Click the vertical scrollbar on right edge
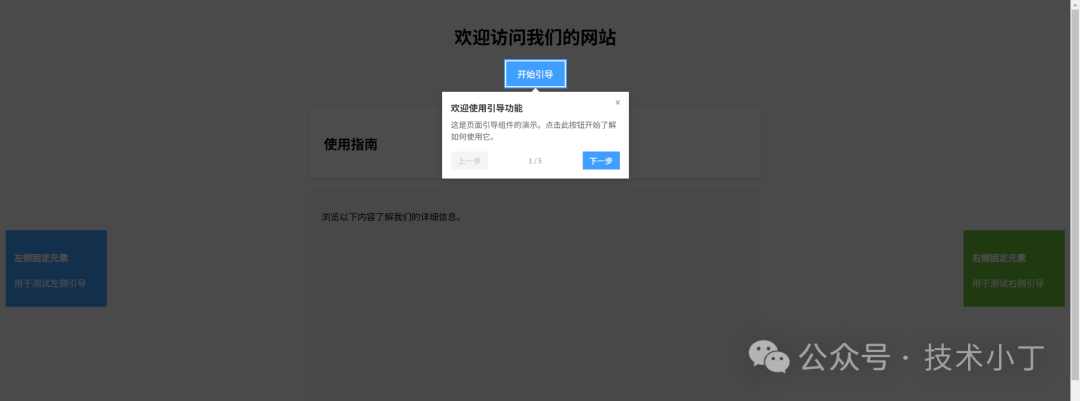1080x401 pixels. [x=1075, y=200]
